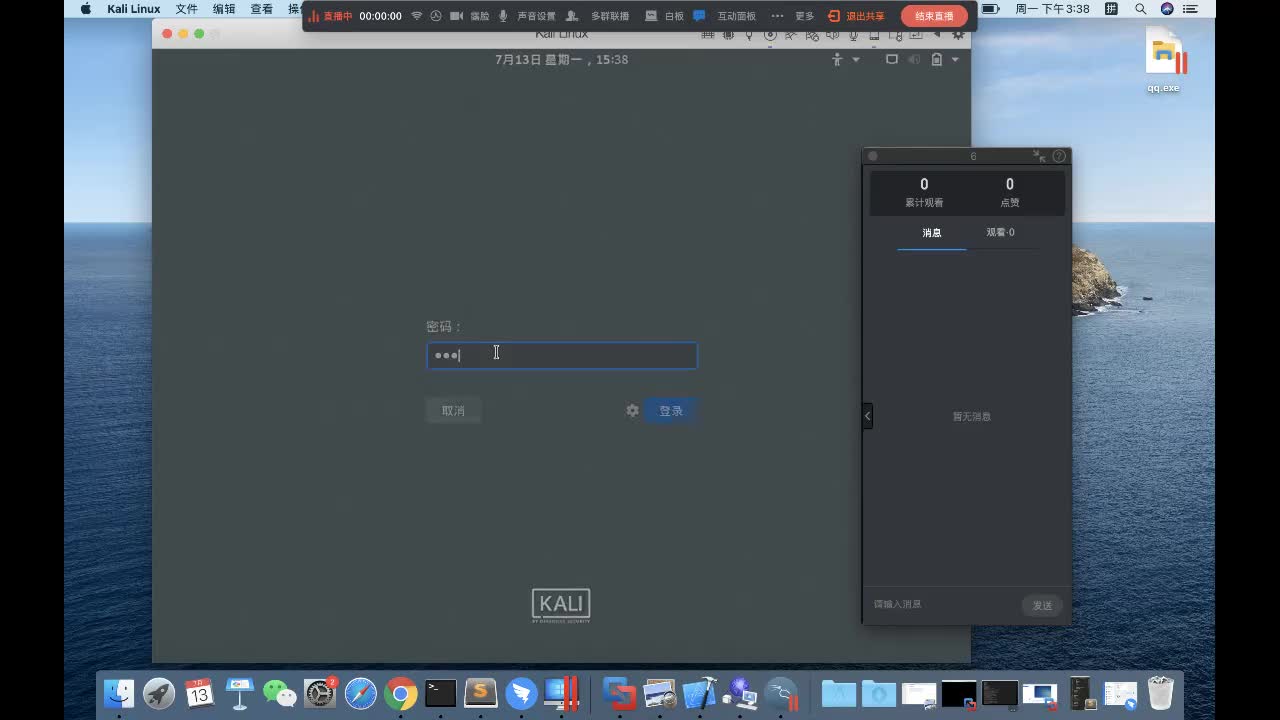Click the help question mark icon in live panel
The height and width of the screenshot is (720, 1280).
tap(1059, 156)
